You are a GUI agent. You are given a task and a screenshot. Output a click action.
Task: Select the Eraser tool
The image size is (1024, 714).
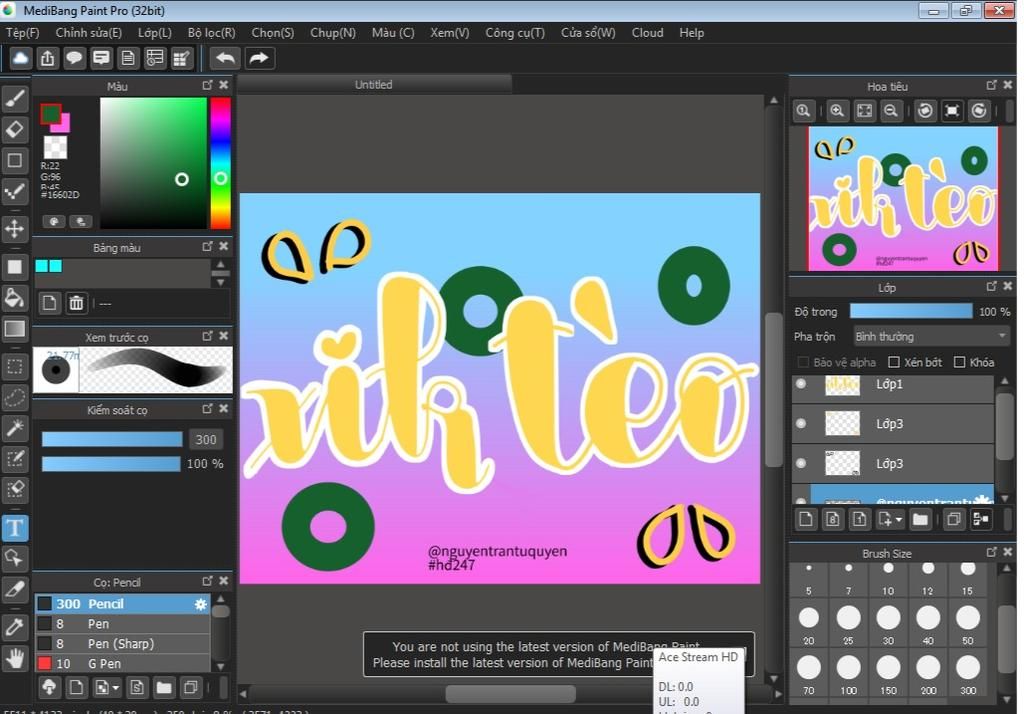coord(15,129)
